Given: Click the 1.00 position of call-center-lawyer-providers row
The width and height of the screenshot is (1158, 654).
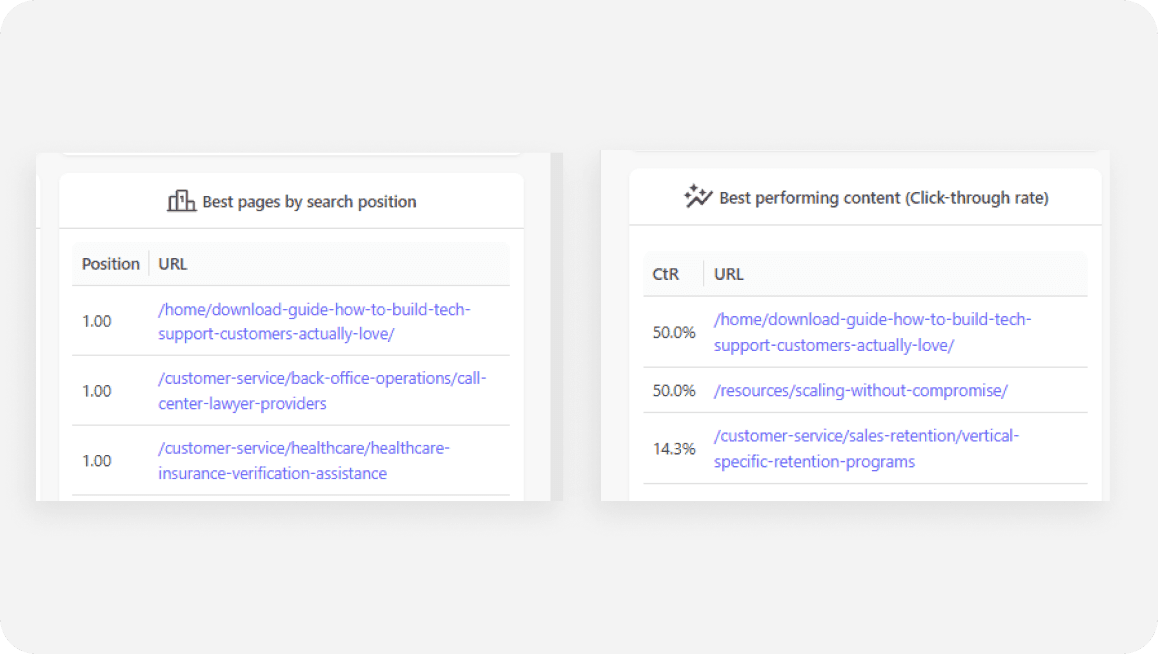Looking at the screenshot, I should point(97,391).
